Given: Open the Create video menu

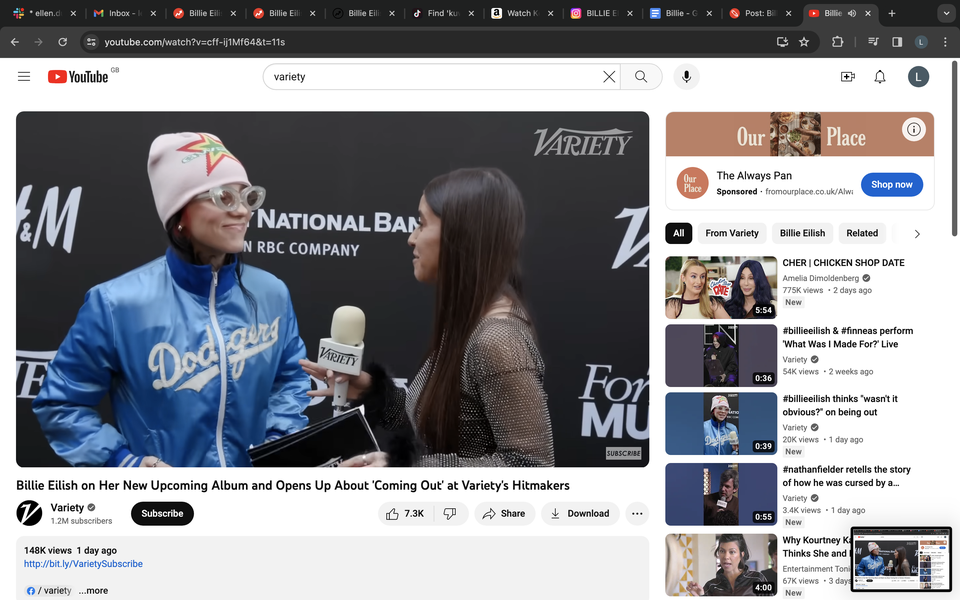Looking at the screenshot, I should coord(847,77).
